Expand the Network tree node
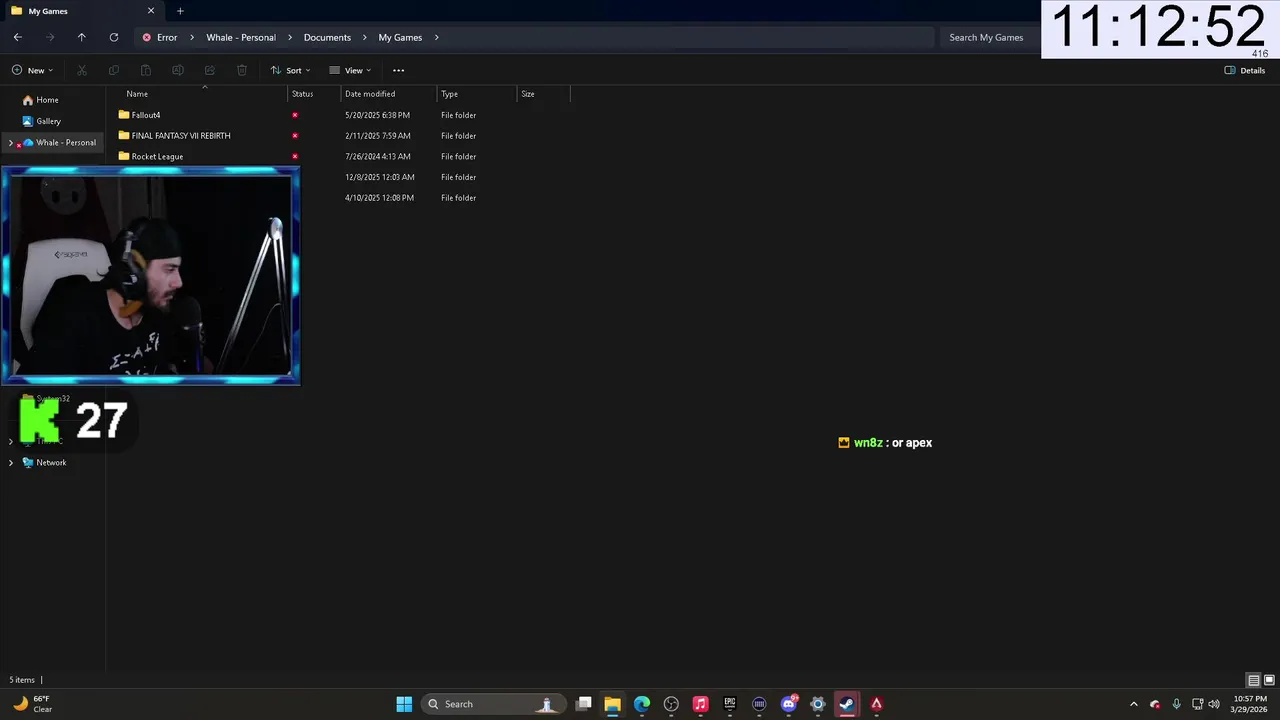1280x720 pixels. [11, 462]
